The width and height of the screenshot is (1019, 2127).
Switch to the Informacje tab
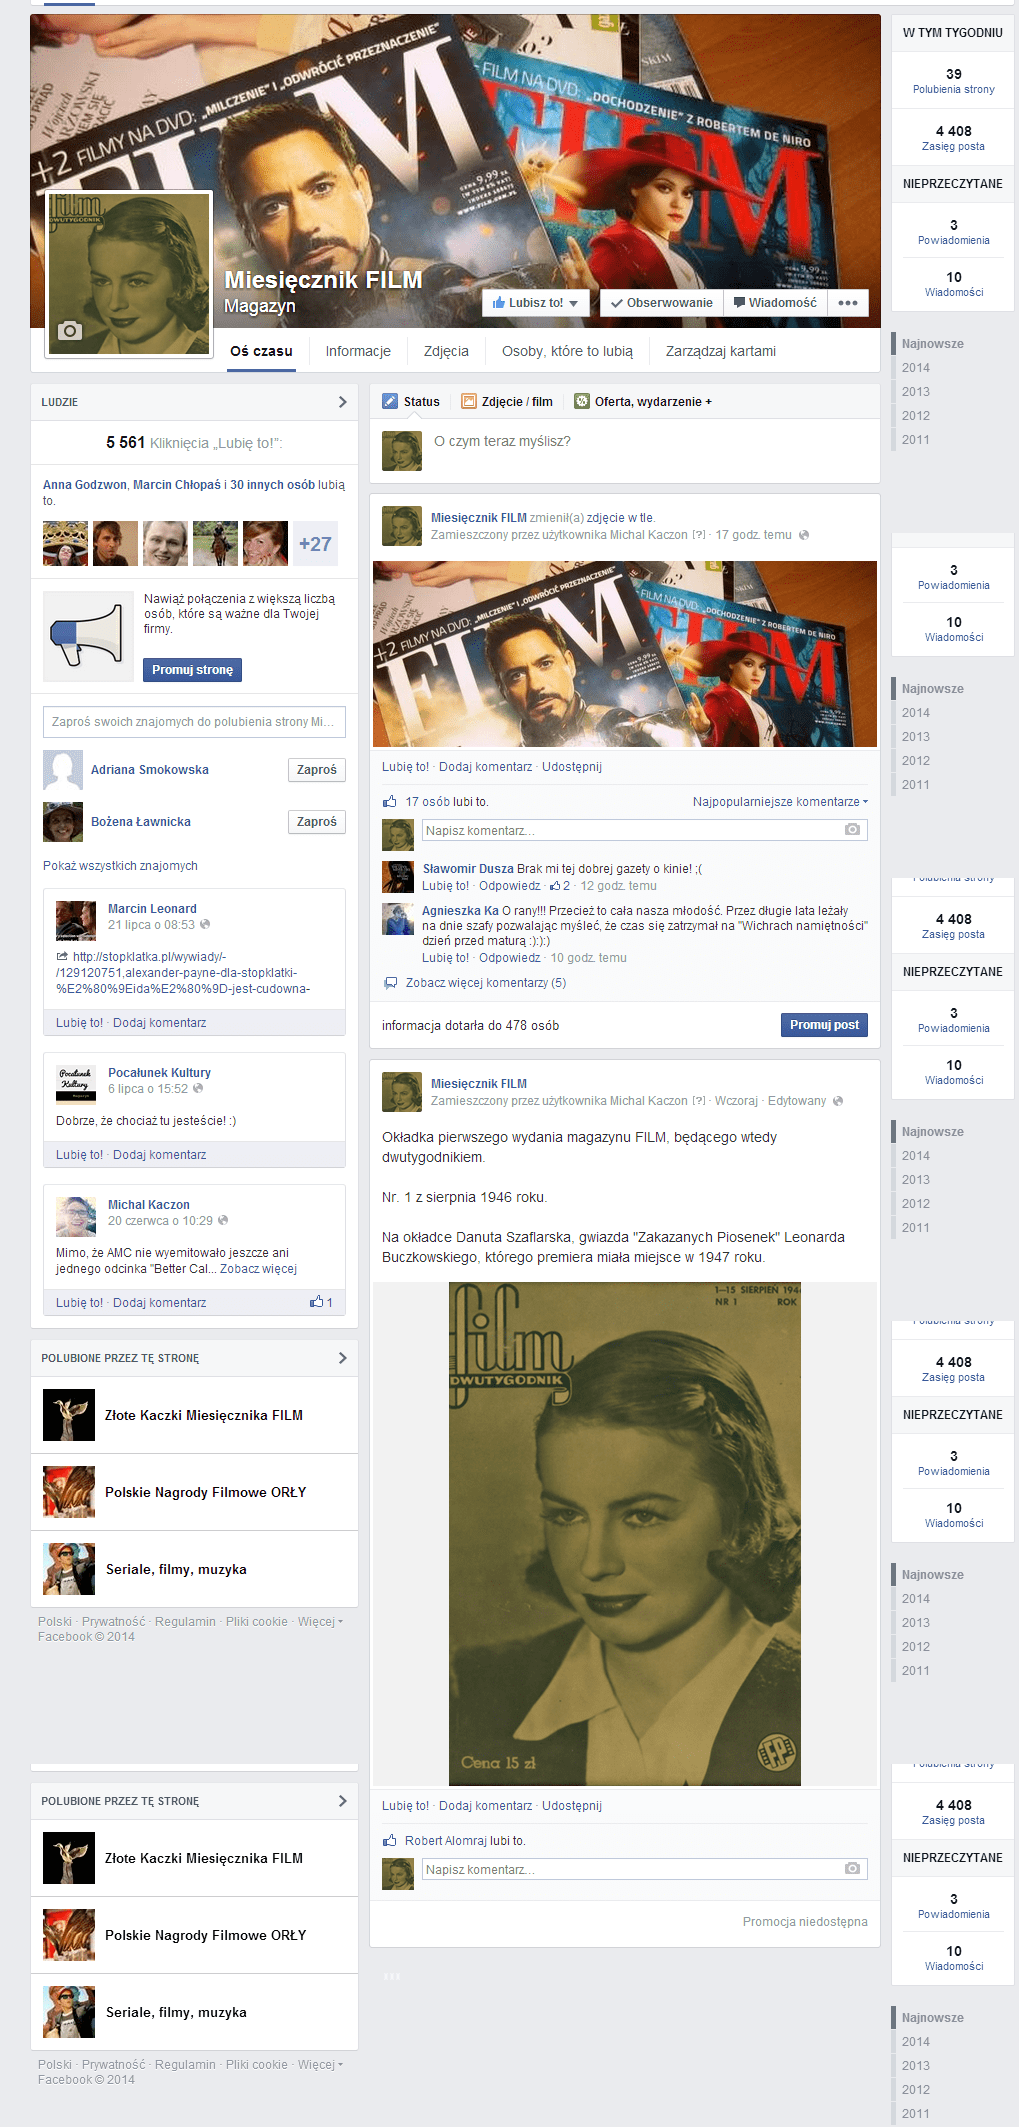point(358,351)
